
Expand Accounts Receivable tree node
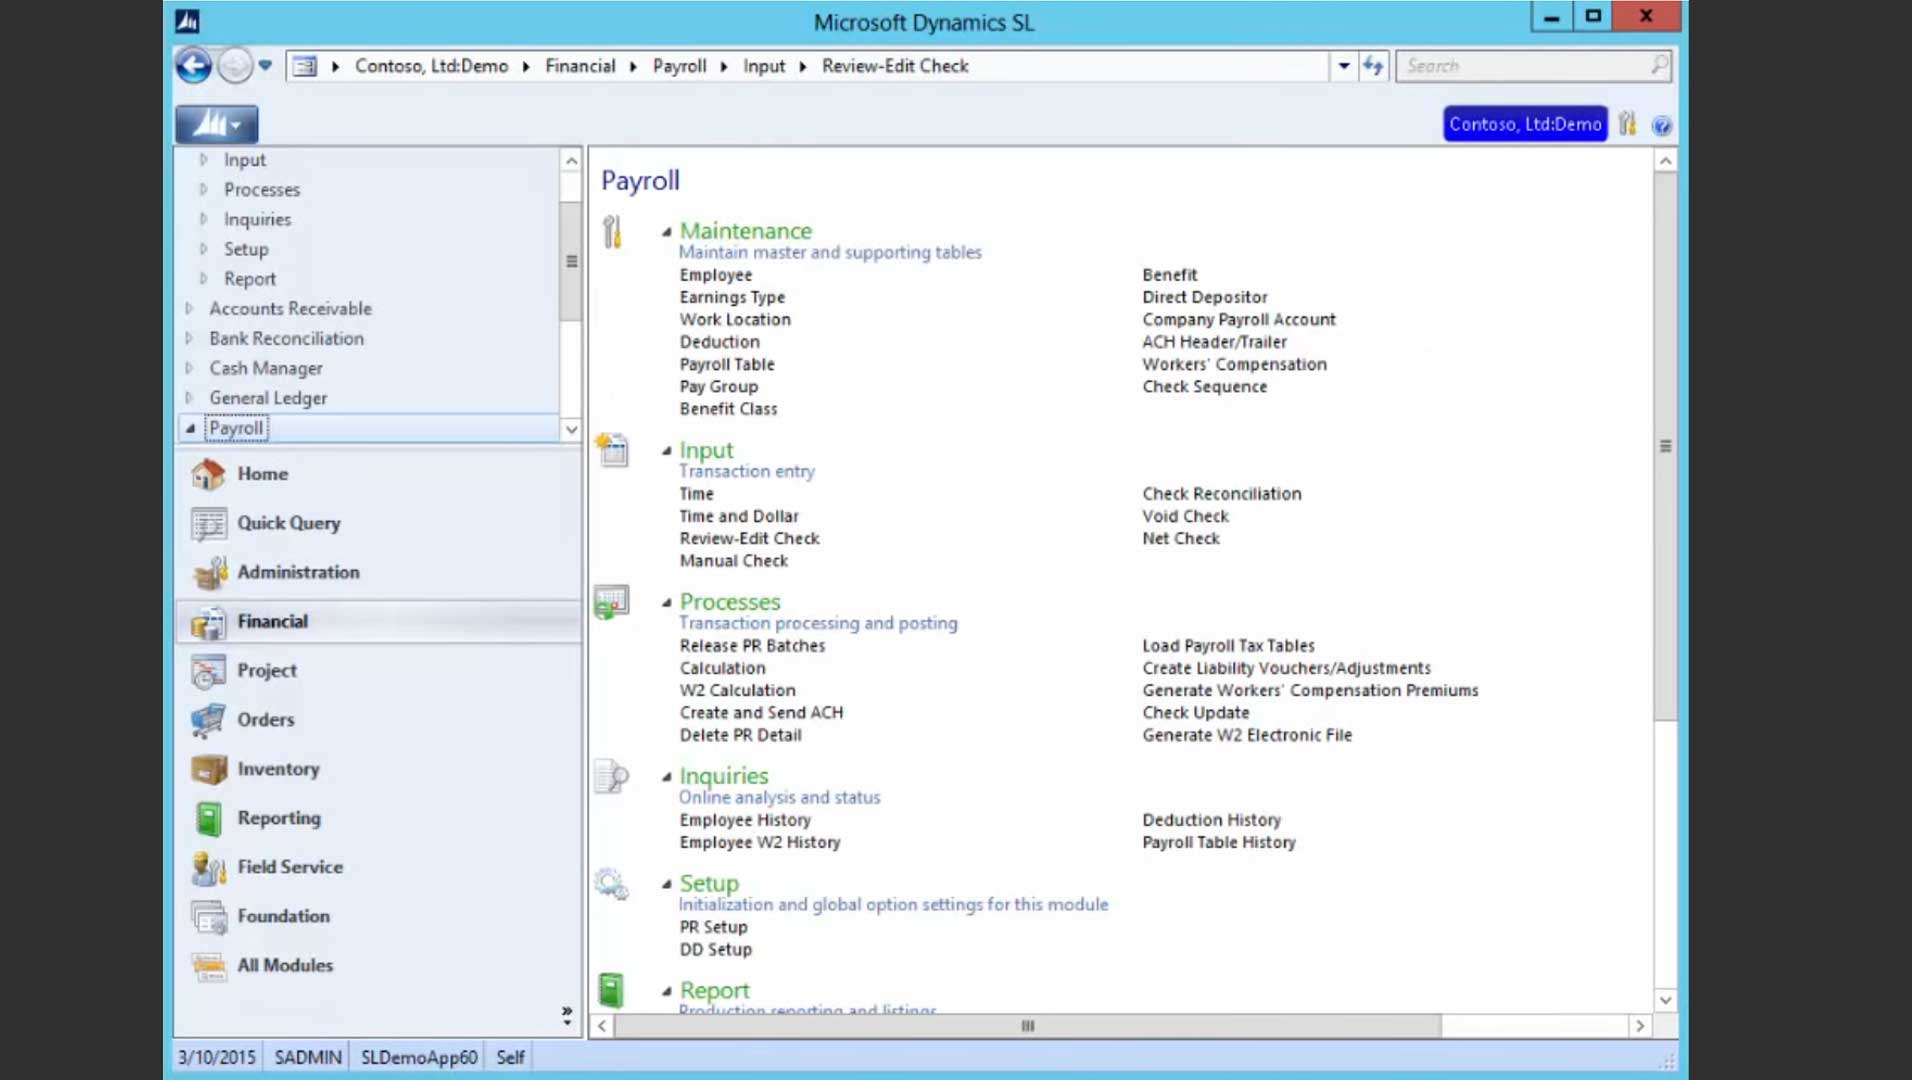pos(189,309)
